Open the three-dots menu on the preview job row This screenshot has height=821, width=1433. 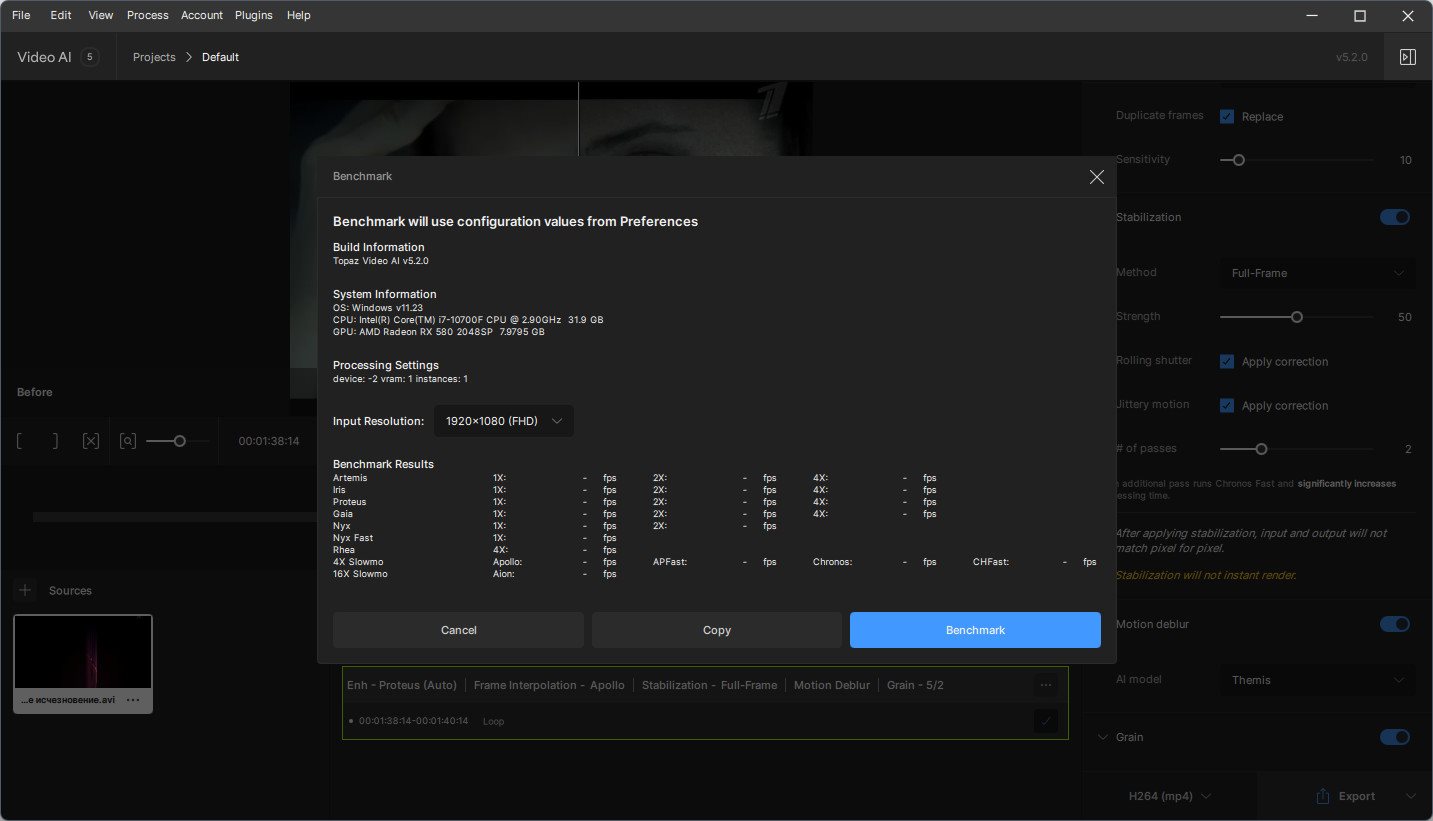click(x=1046, y=685)
